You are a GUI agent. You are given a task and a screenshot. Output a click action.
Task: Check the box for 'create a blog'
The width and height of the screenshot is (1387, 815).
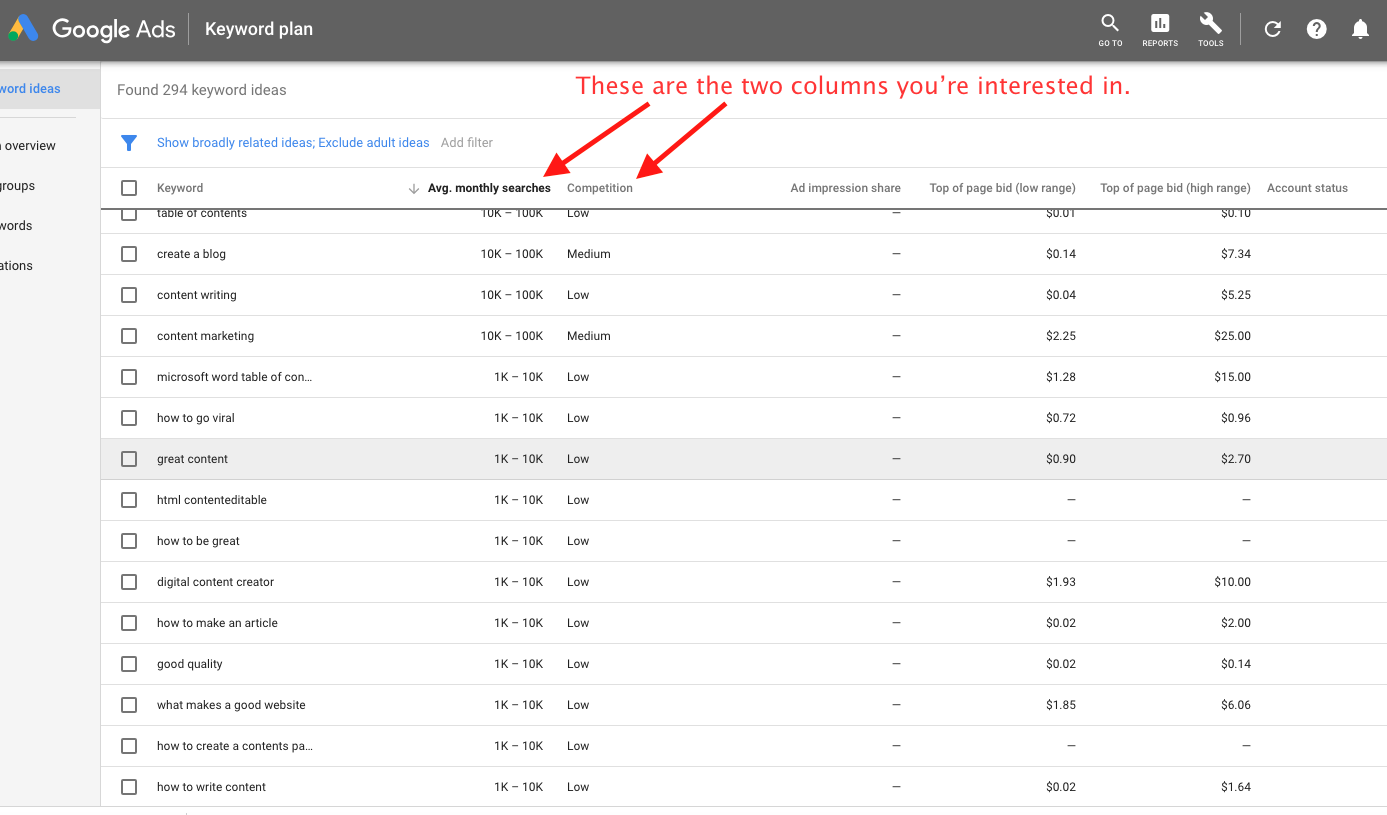pos(129,254)
